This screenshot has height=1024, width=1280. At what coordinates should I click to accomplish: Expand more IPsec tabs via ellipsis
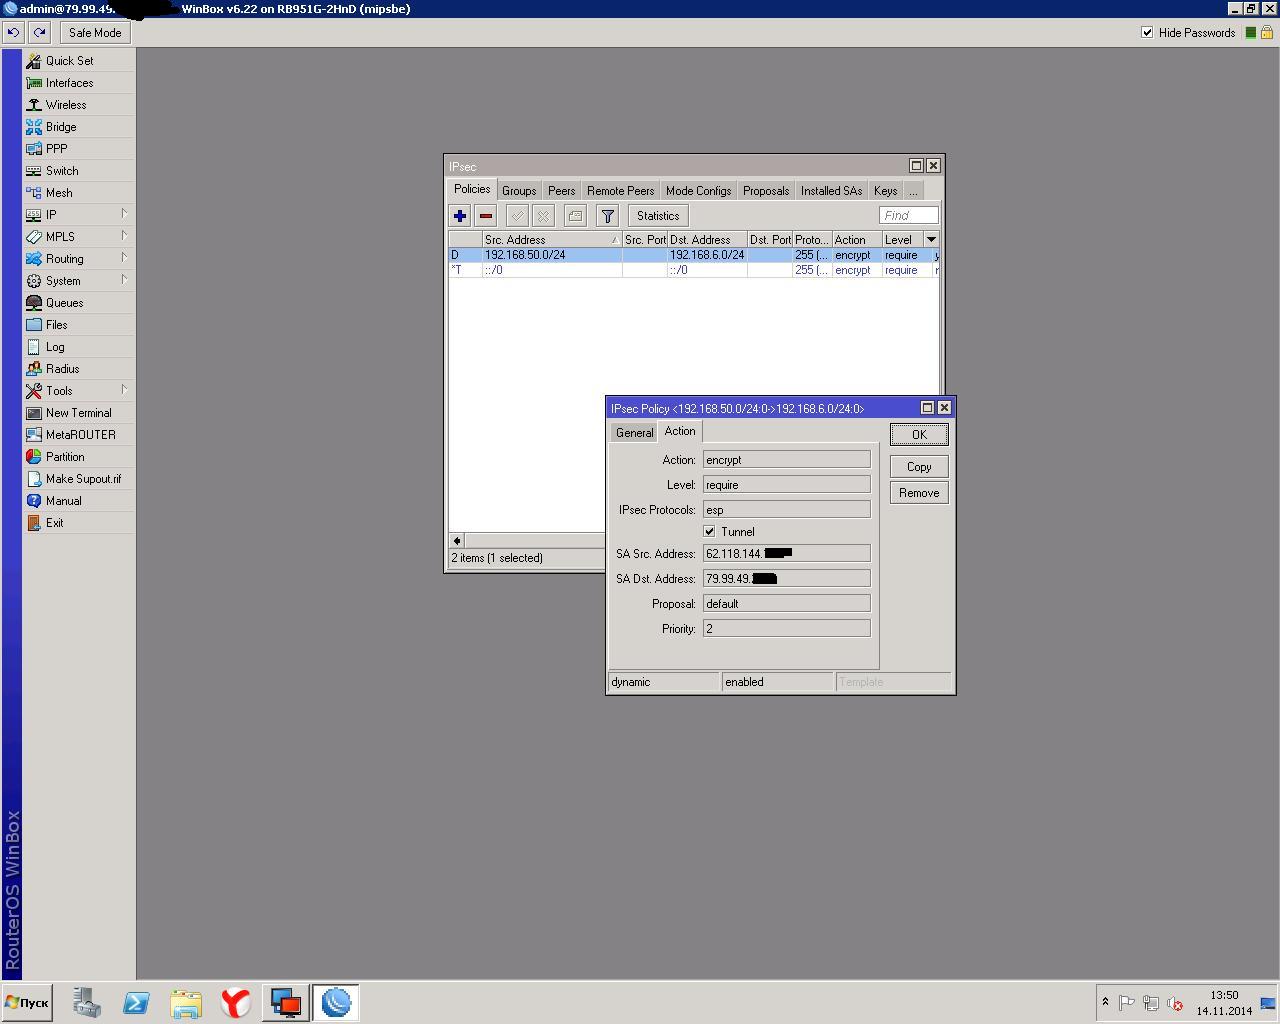coord(912,191)
